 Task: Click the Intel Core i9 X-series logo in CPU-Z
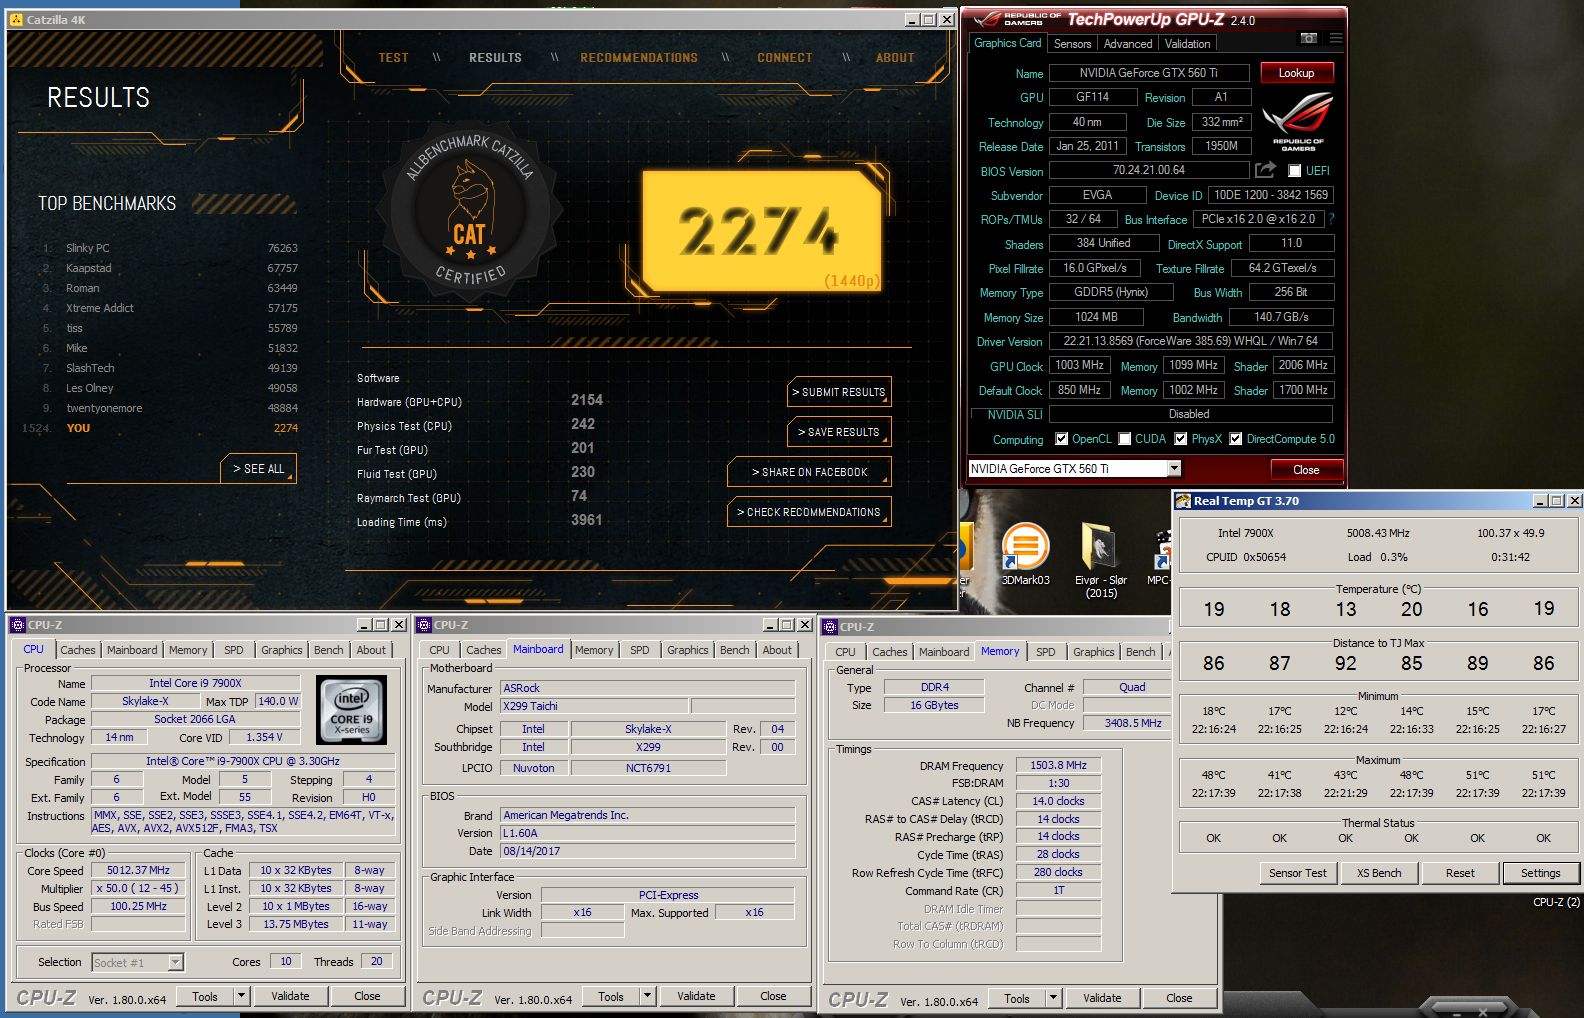(352, 710)
